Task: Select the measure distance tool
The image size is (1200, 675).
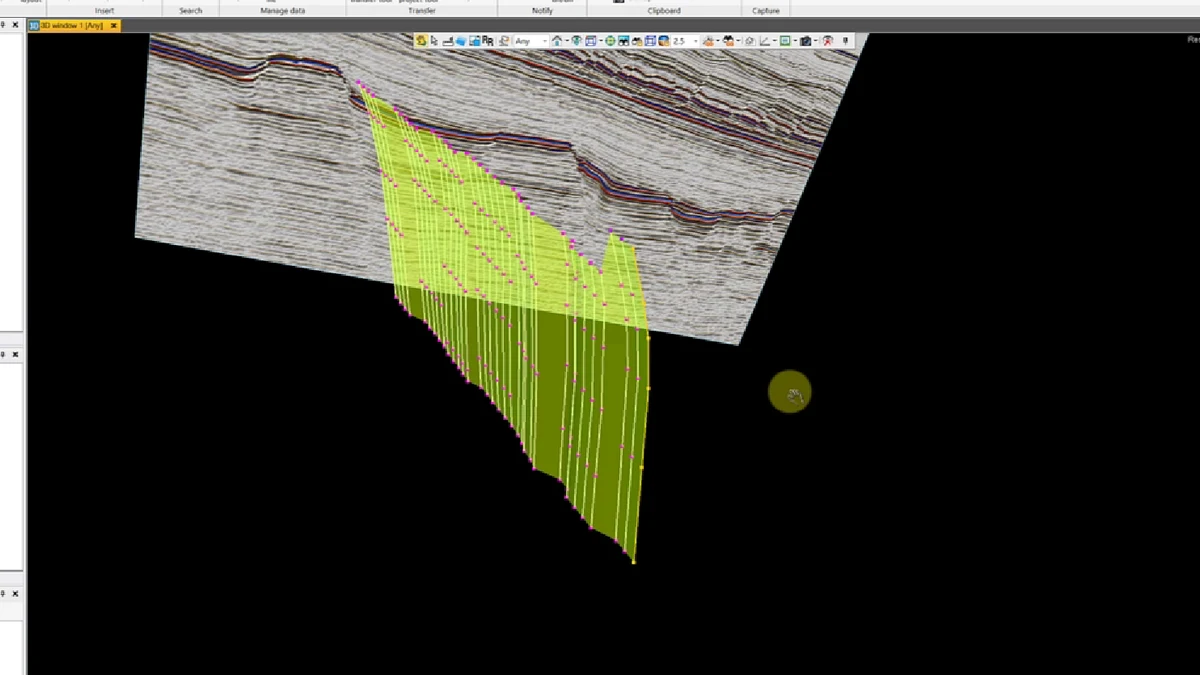Action: click(x=447, y=41)
